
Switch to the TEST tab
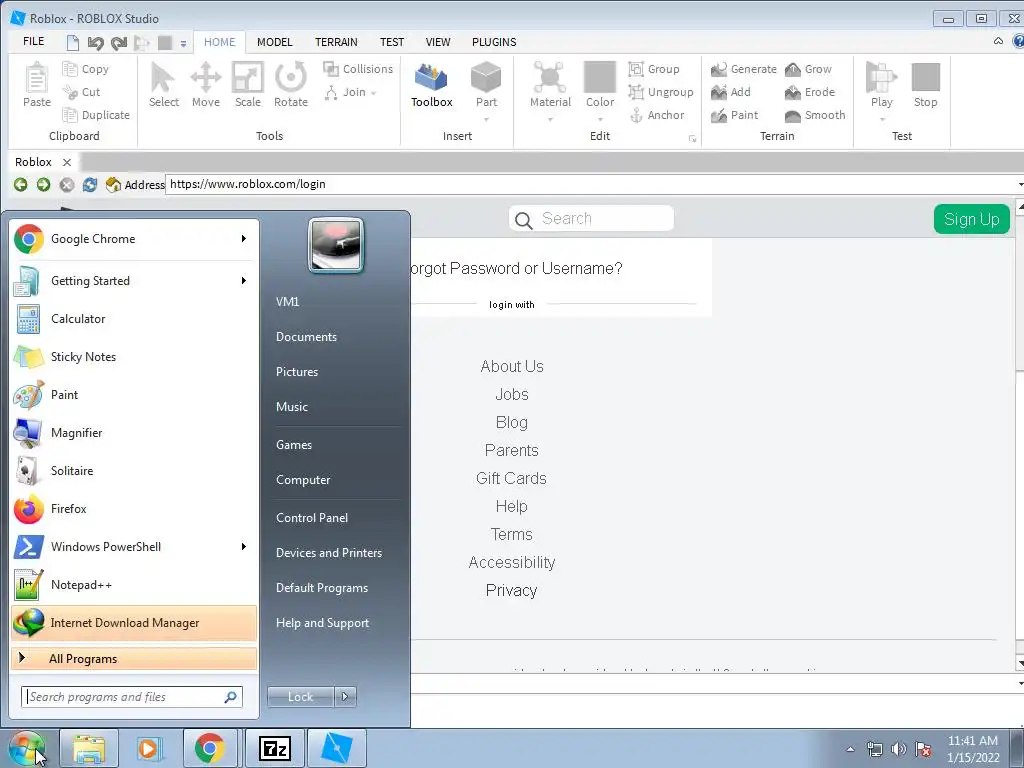392,42
